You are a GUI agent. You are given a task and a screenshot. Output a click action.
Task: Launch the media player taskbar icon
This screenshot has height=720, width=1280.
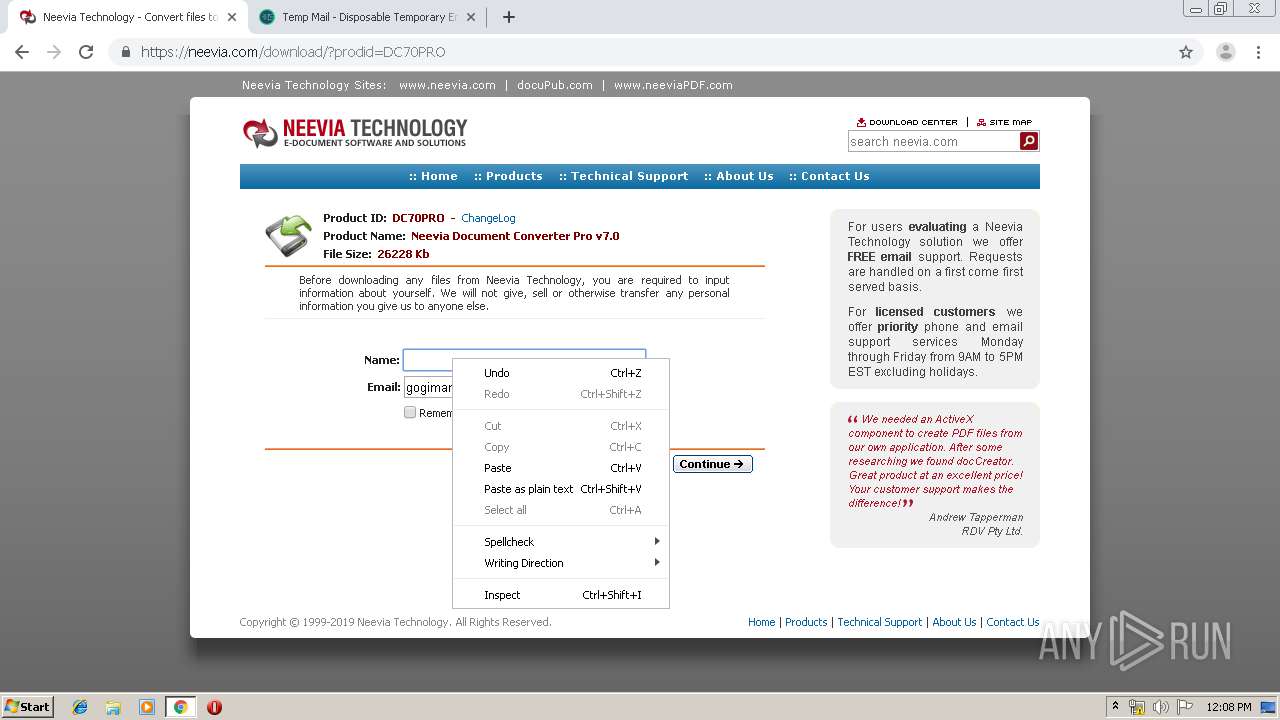point(147,707)
